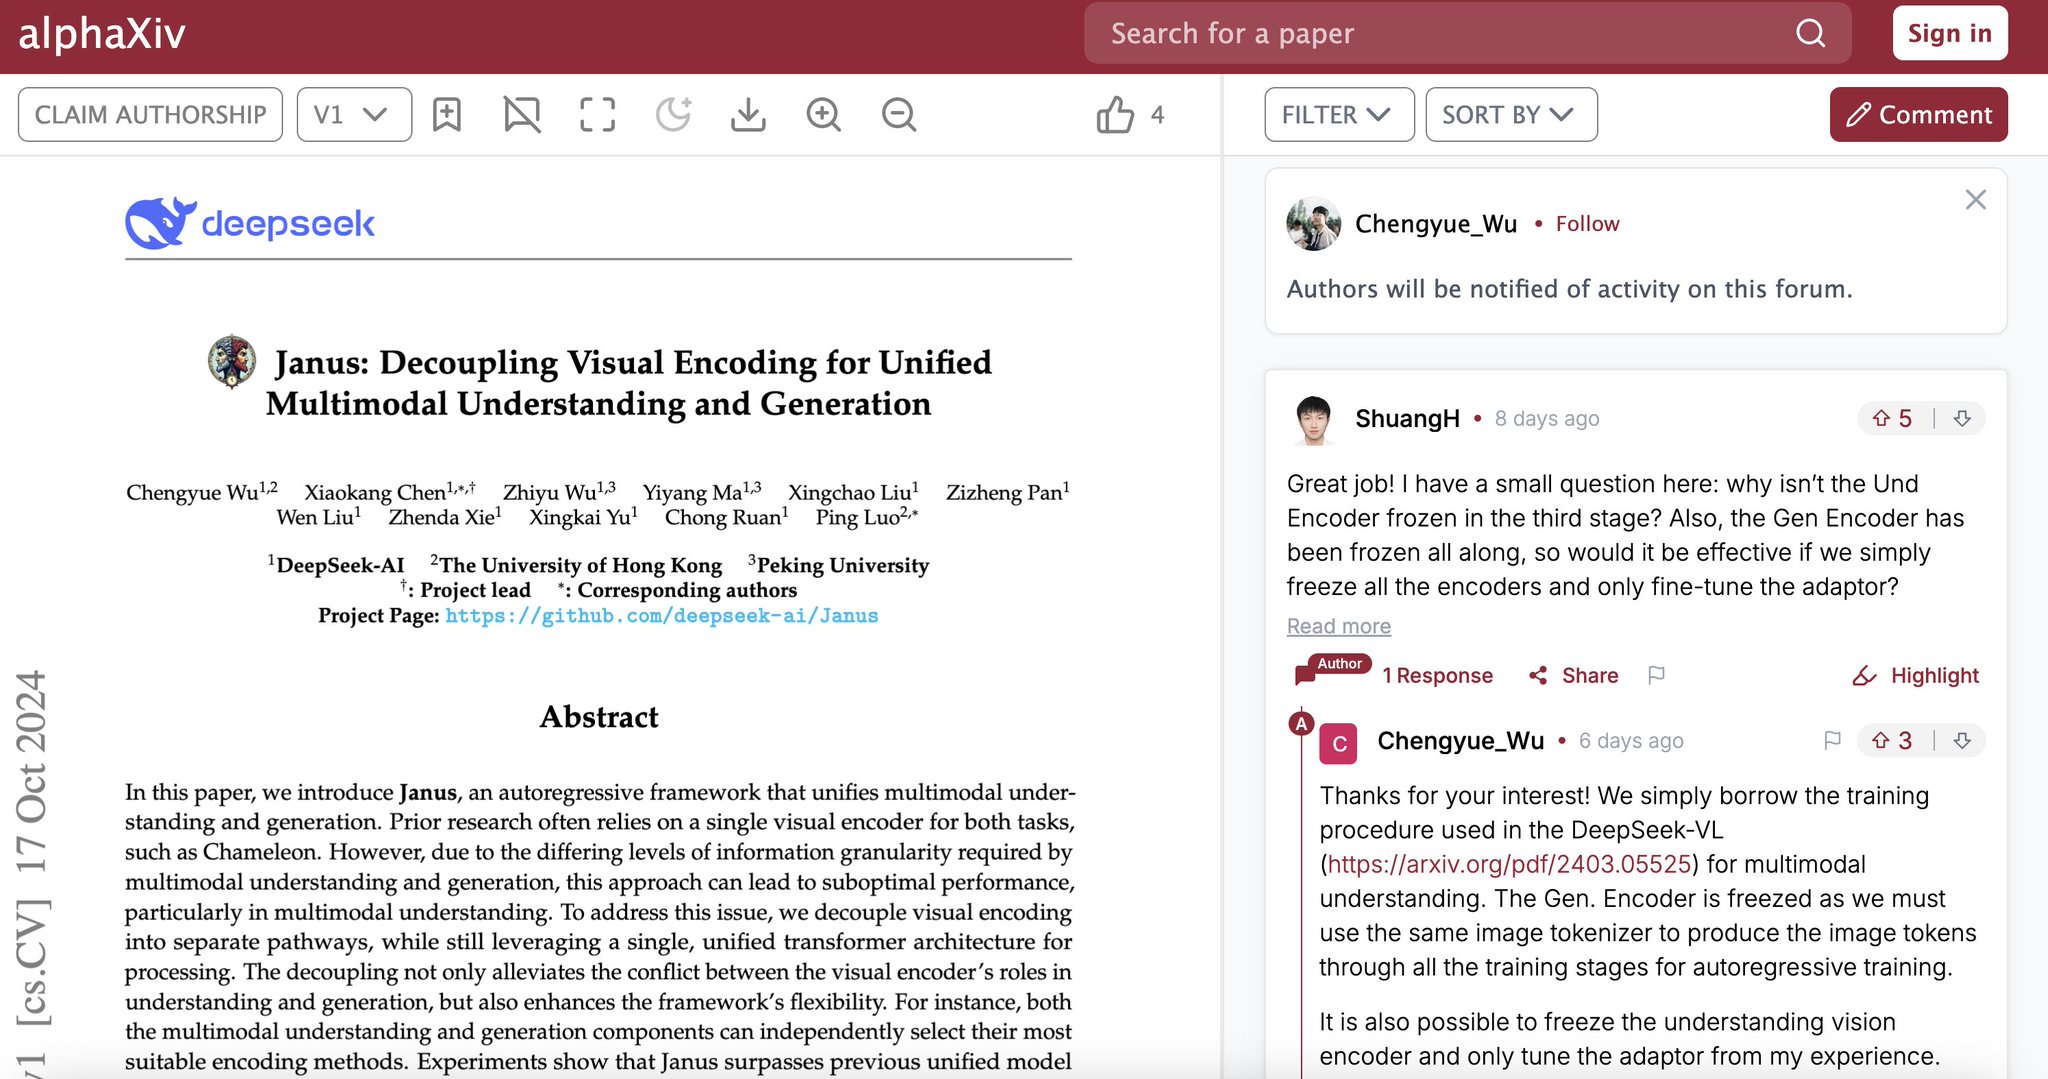Click the paper like count 4
The height and width of the screenshot is (1079, 2048).
[x=1157, y=115]
